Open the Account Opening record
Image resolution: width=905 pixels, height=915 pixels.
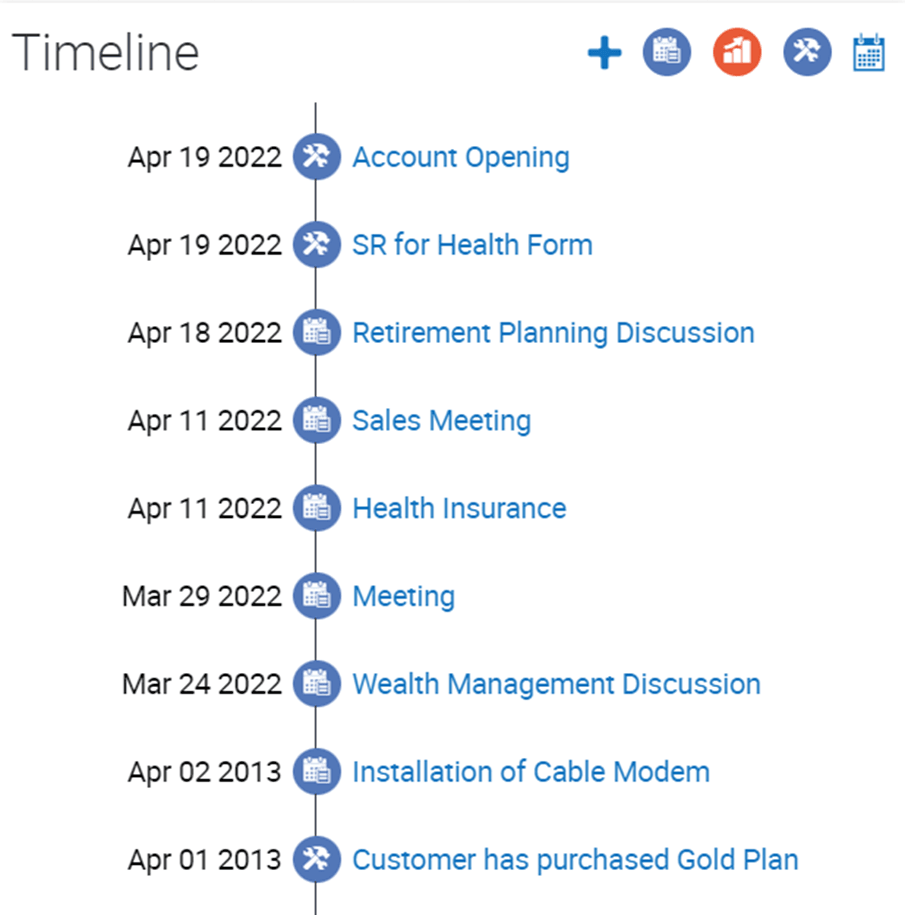460,157
